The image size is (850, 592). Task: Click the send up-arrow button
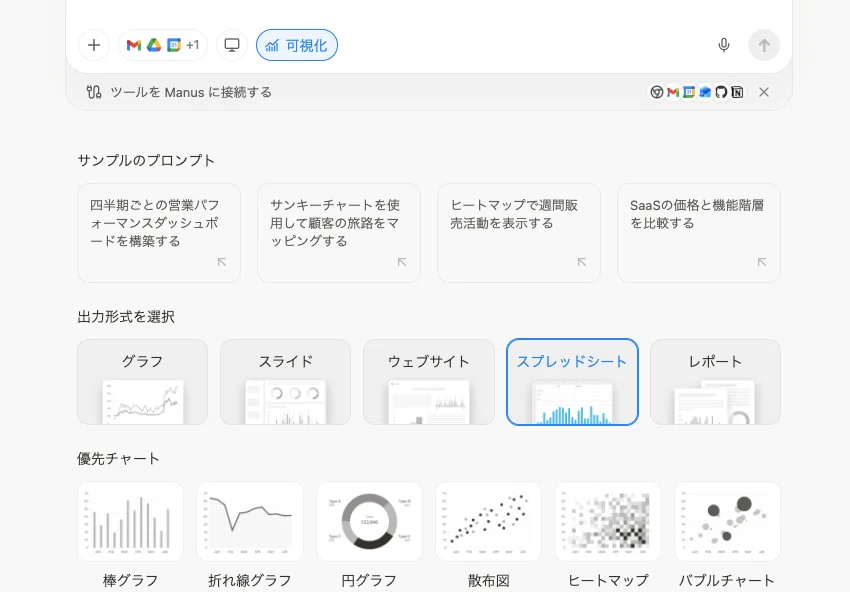pos(764,45)
